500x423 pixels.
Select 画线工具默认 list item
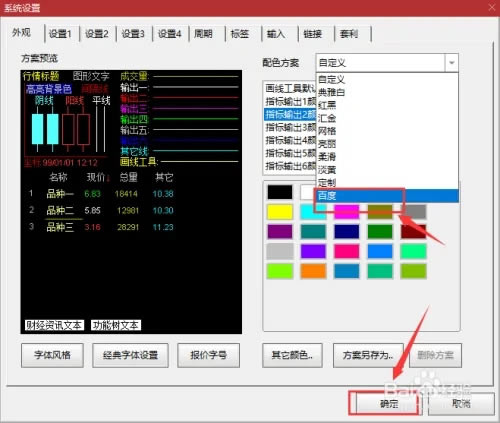[291, 88]
